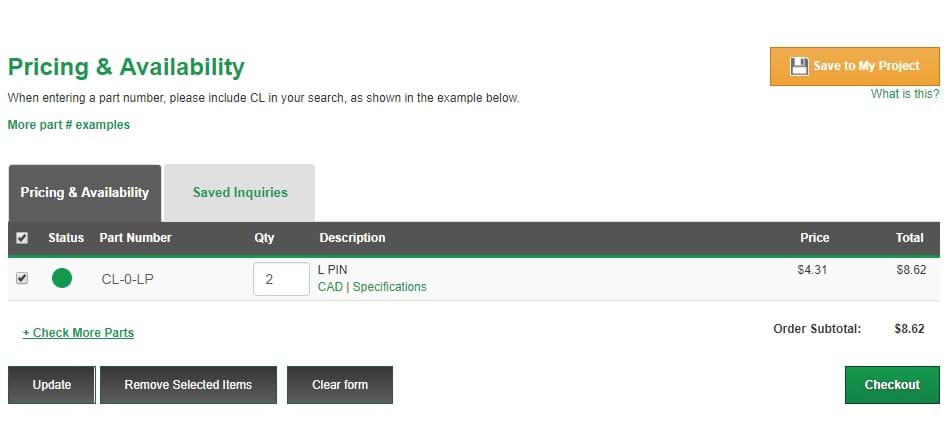Click the Price column header
Screen dimensions: 949x425
815,238
